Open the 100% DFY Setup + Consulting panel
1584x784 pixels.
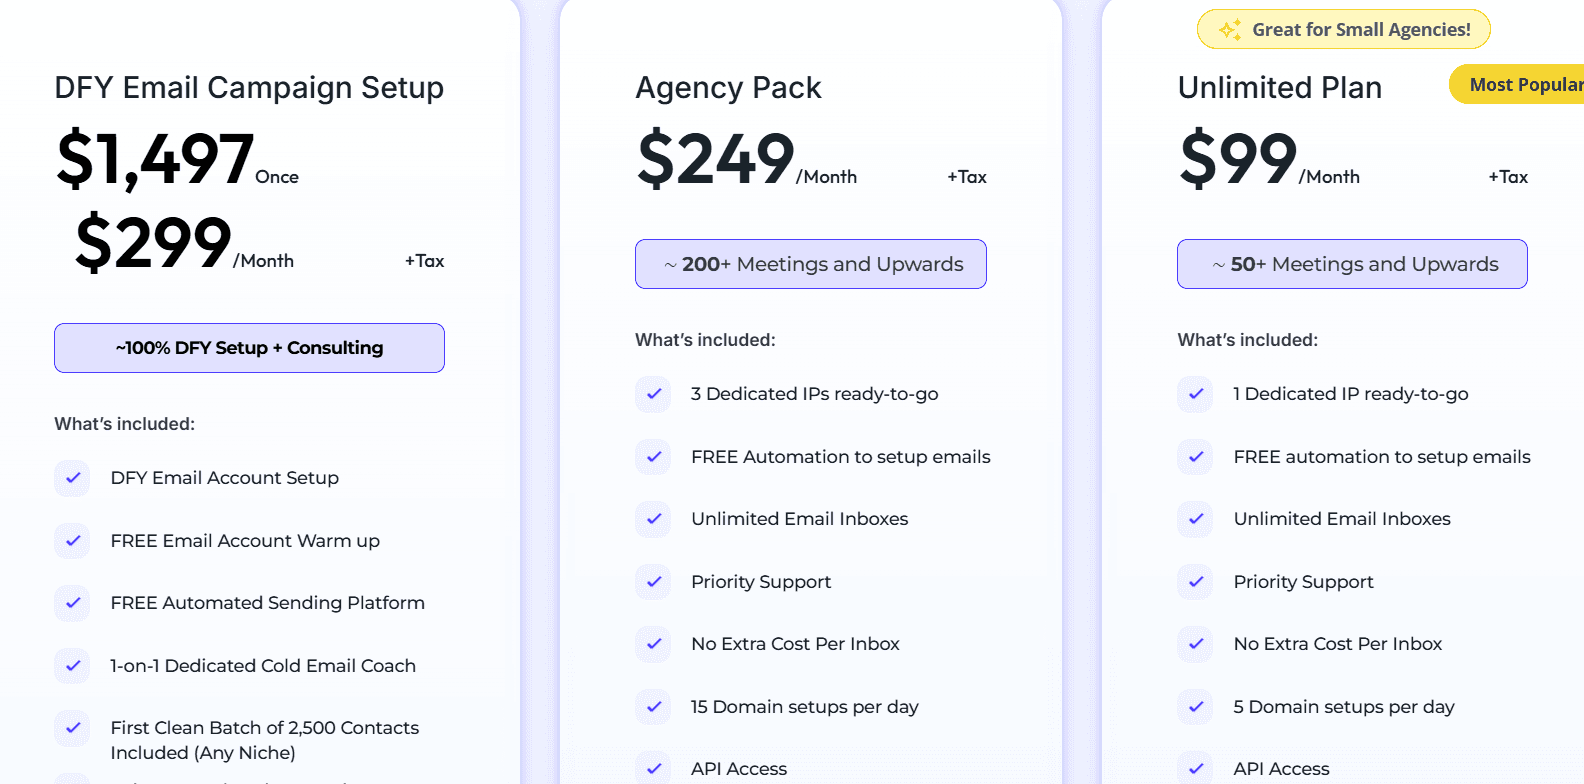[x=249, y=348]
